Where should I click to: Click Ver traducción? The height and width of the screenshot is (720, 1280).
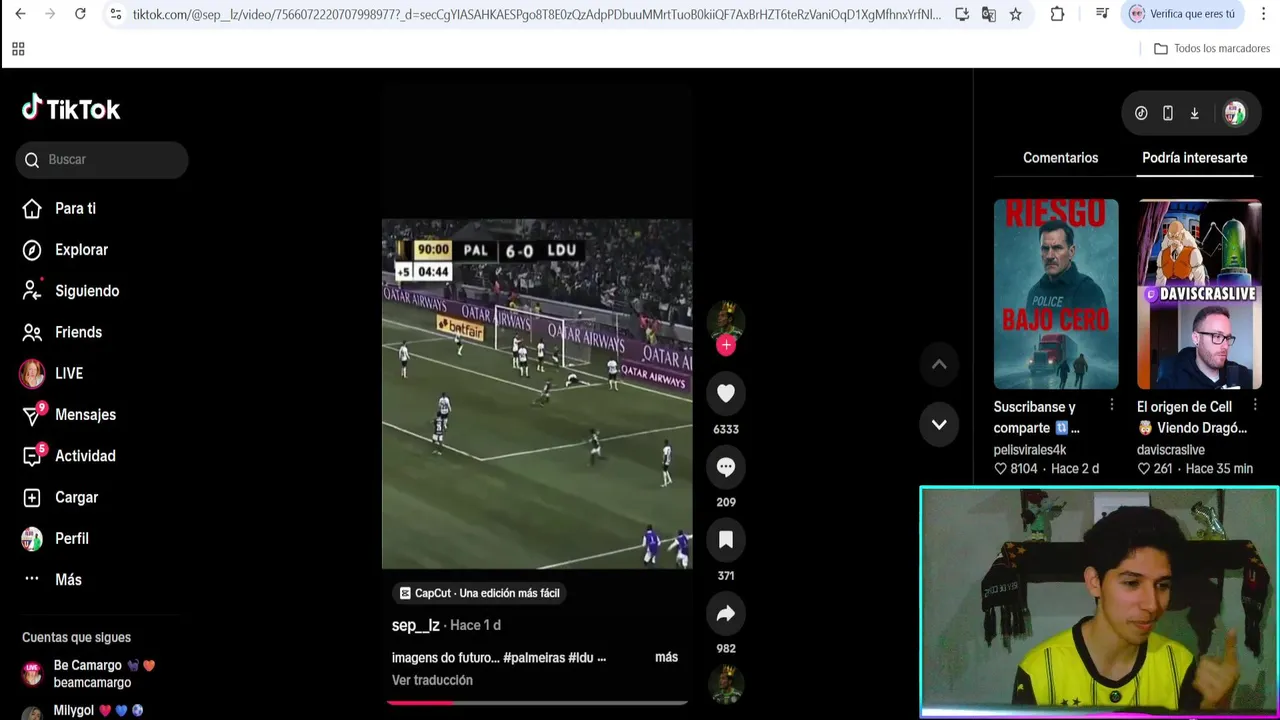tap(432, 680)
